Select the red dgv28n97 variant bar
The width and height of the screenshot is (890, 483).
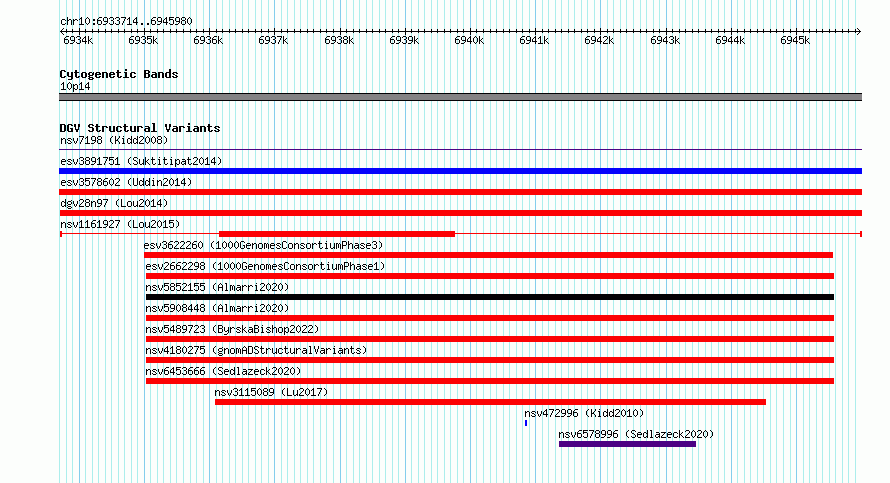460,213
